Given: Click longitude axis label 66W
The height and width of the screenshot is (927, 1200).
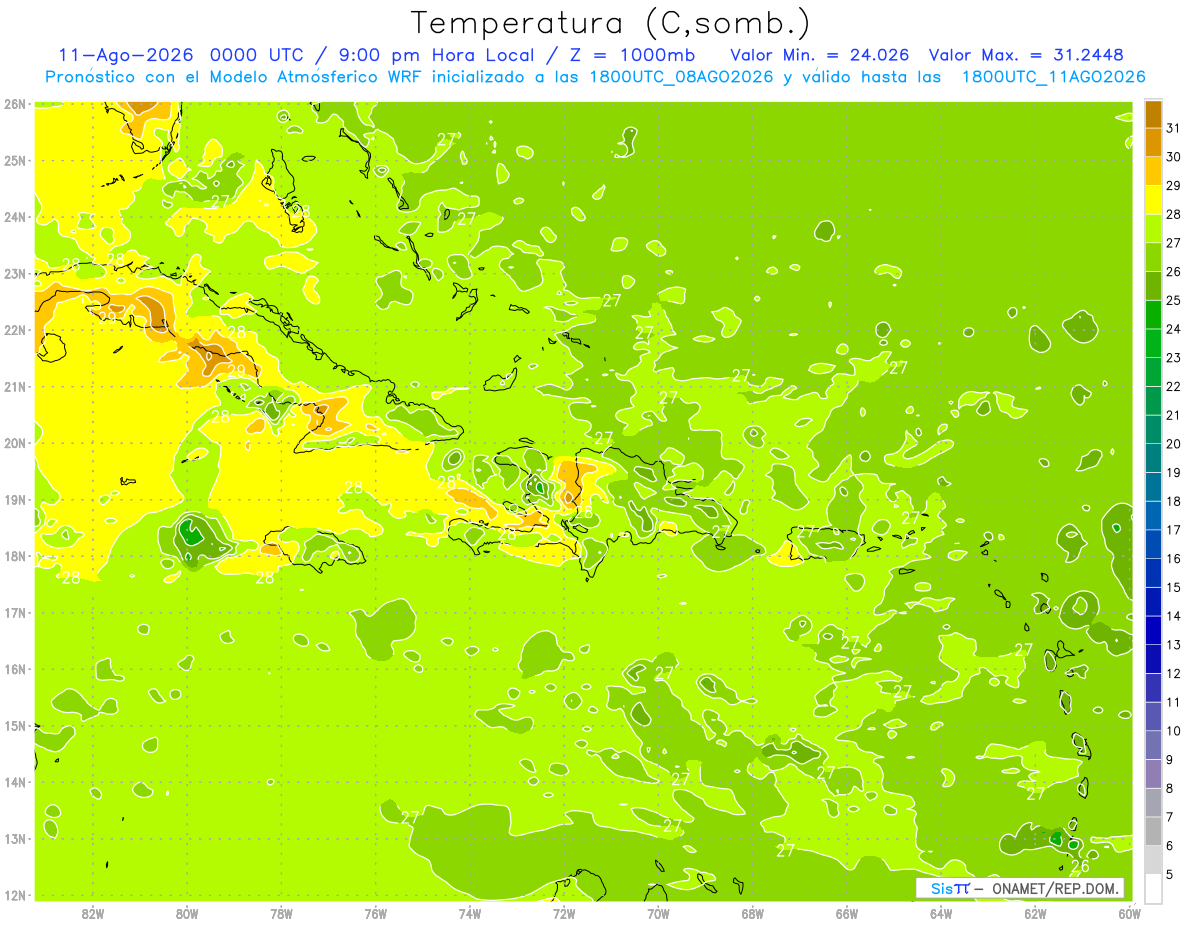Looking at the screenshot, I should click(x=847, y=913).
